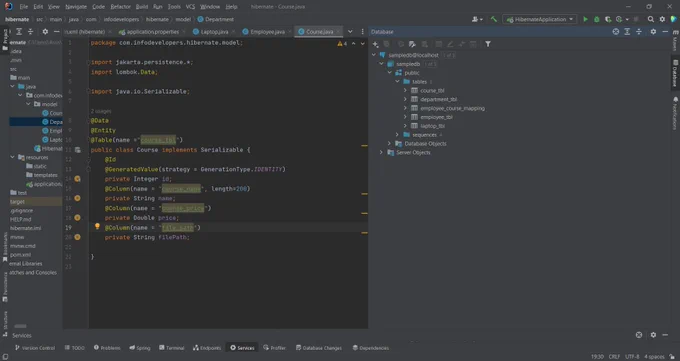Screen dimensions: 680x361
Task: Open the Refactor menu
Action: point(121,7)
